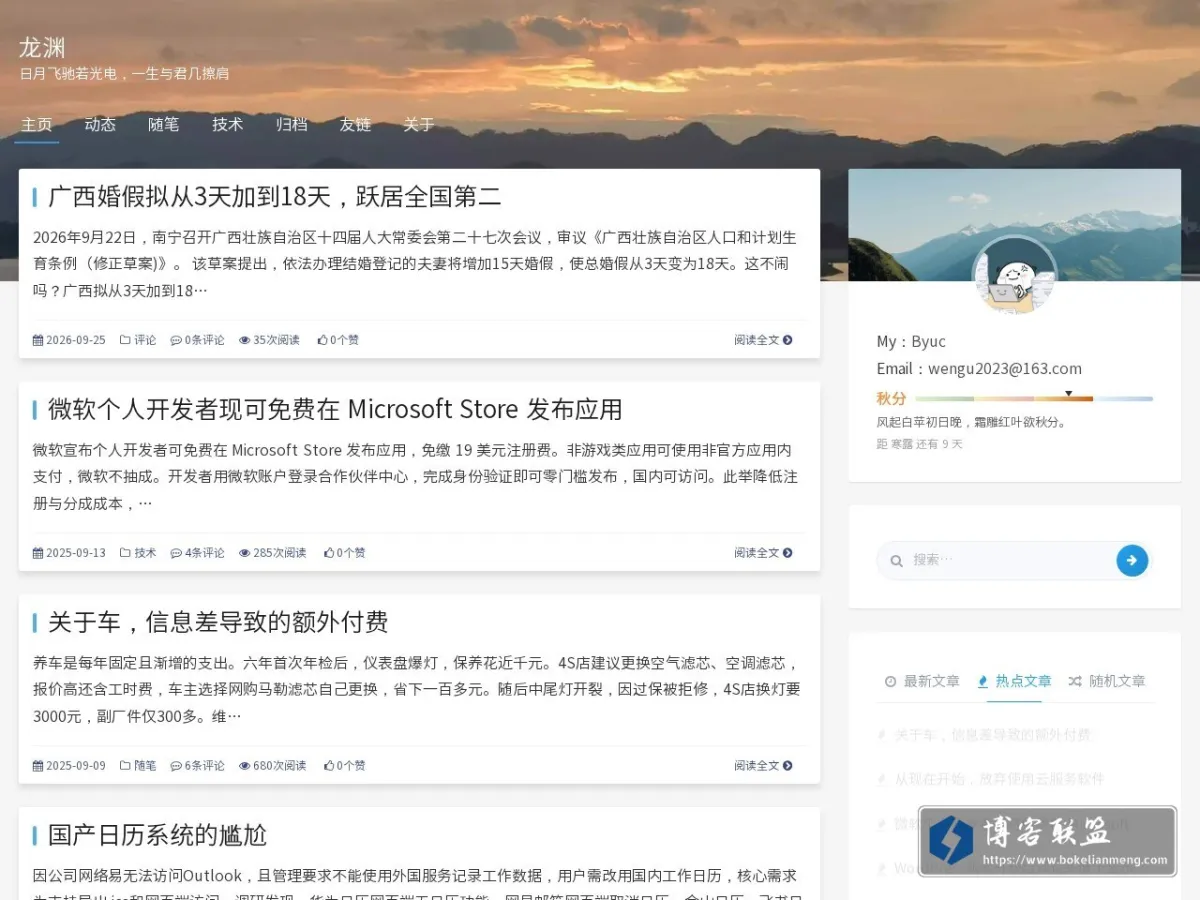
Task: Open sidebar hot article 从现在开始，放弃使用云服务软件
Action: 999,779
